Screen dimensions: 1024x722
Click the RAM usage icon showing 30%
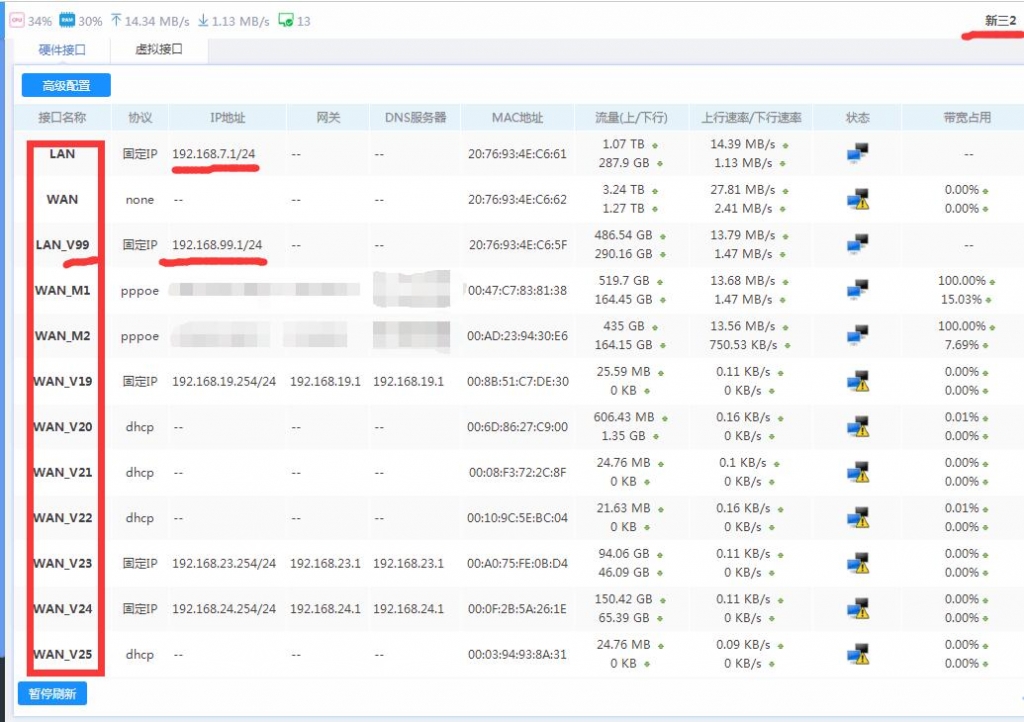tap(67, 20)
